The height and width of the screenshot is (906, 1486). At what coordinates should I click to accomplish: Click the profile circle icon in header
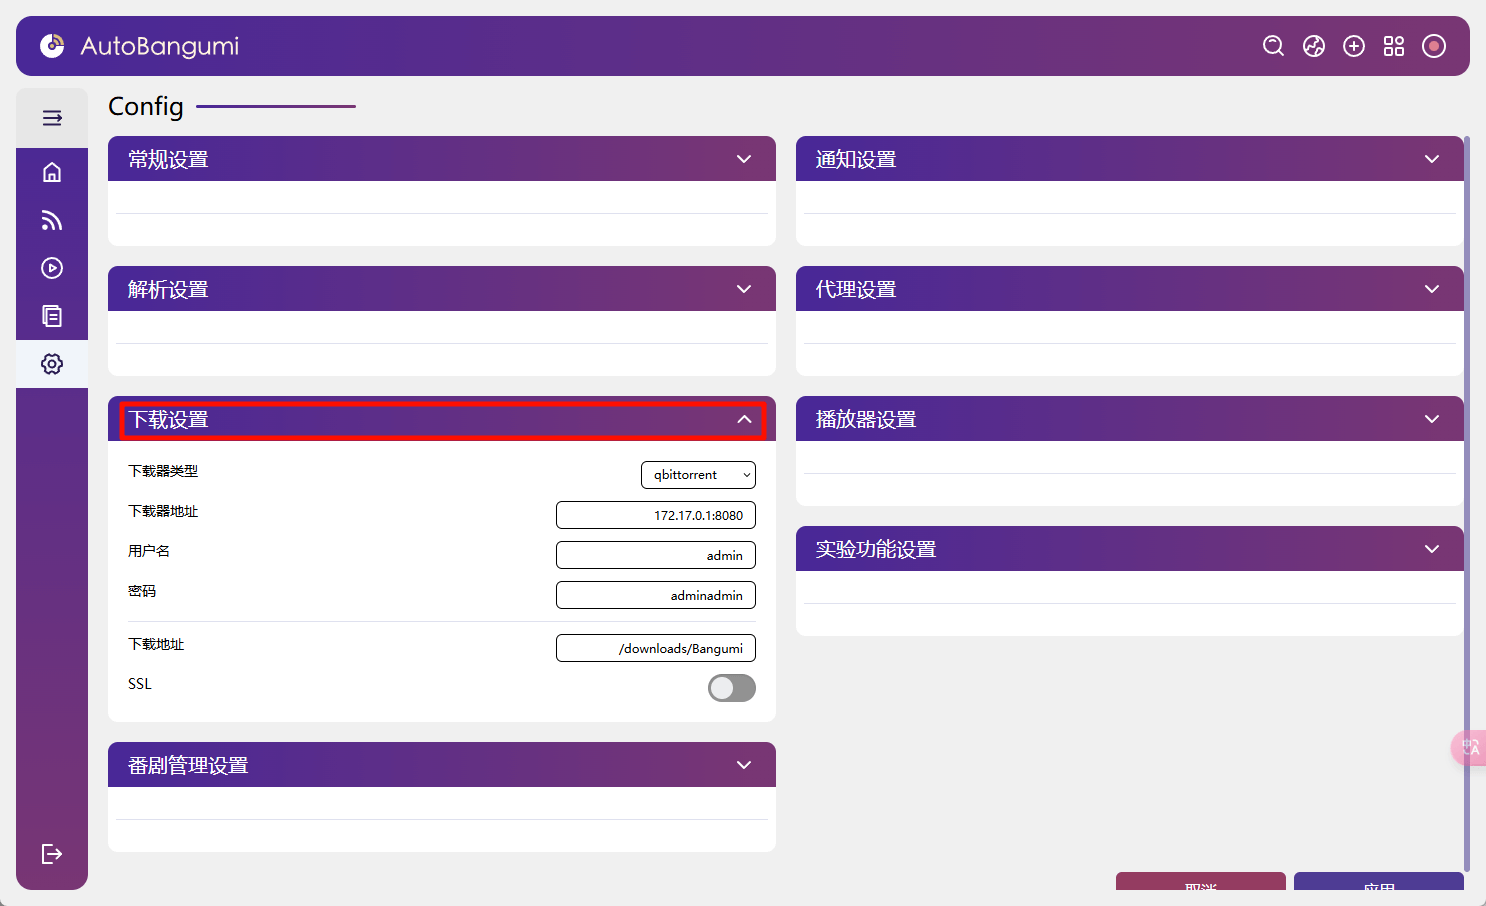pyautogui.click(x=1434, y=46)
